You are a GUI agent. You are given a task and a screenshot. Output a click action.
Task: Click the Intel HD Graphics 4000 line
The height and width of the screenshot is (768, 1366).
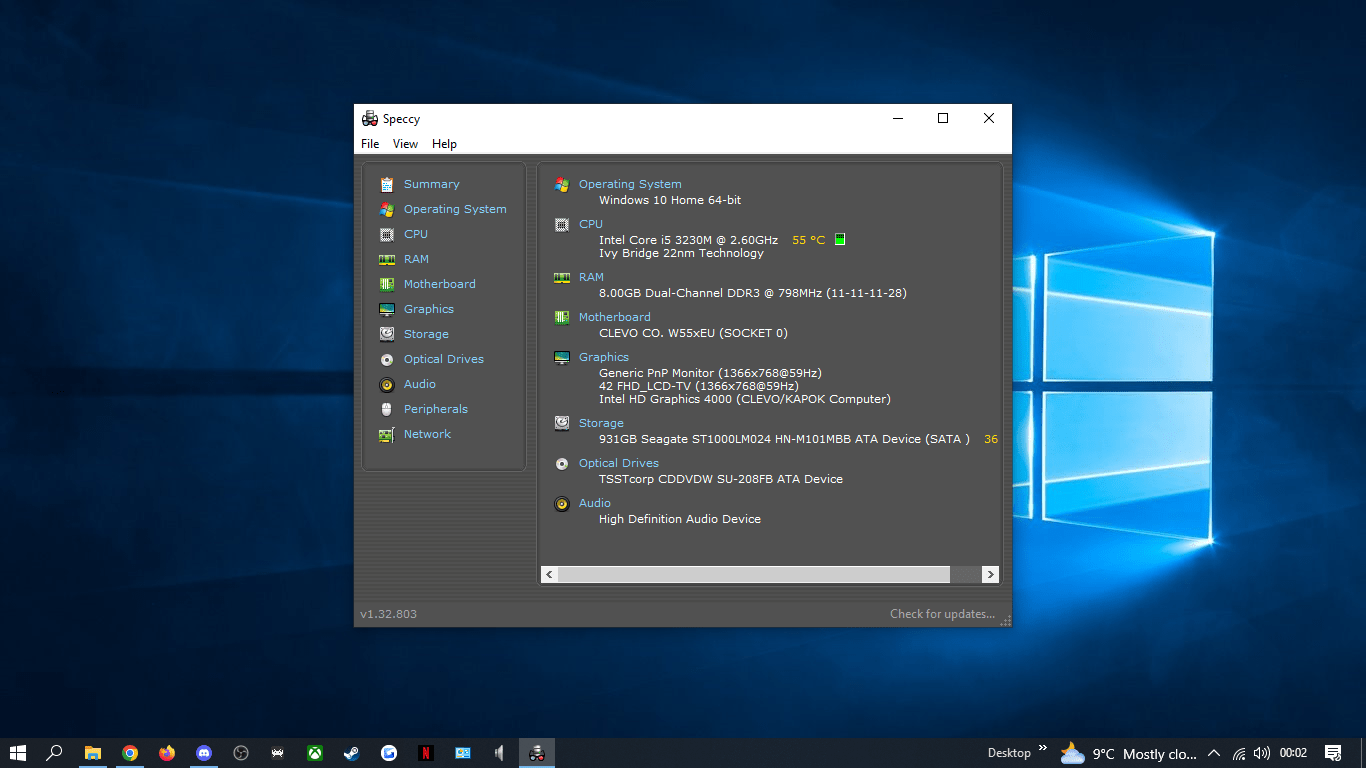click(745, 399)
